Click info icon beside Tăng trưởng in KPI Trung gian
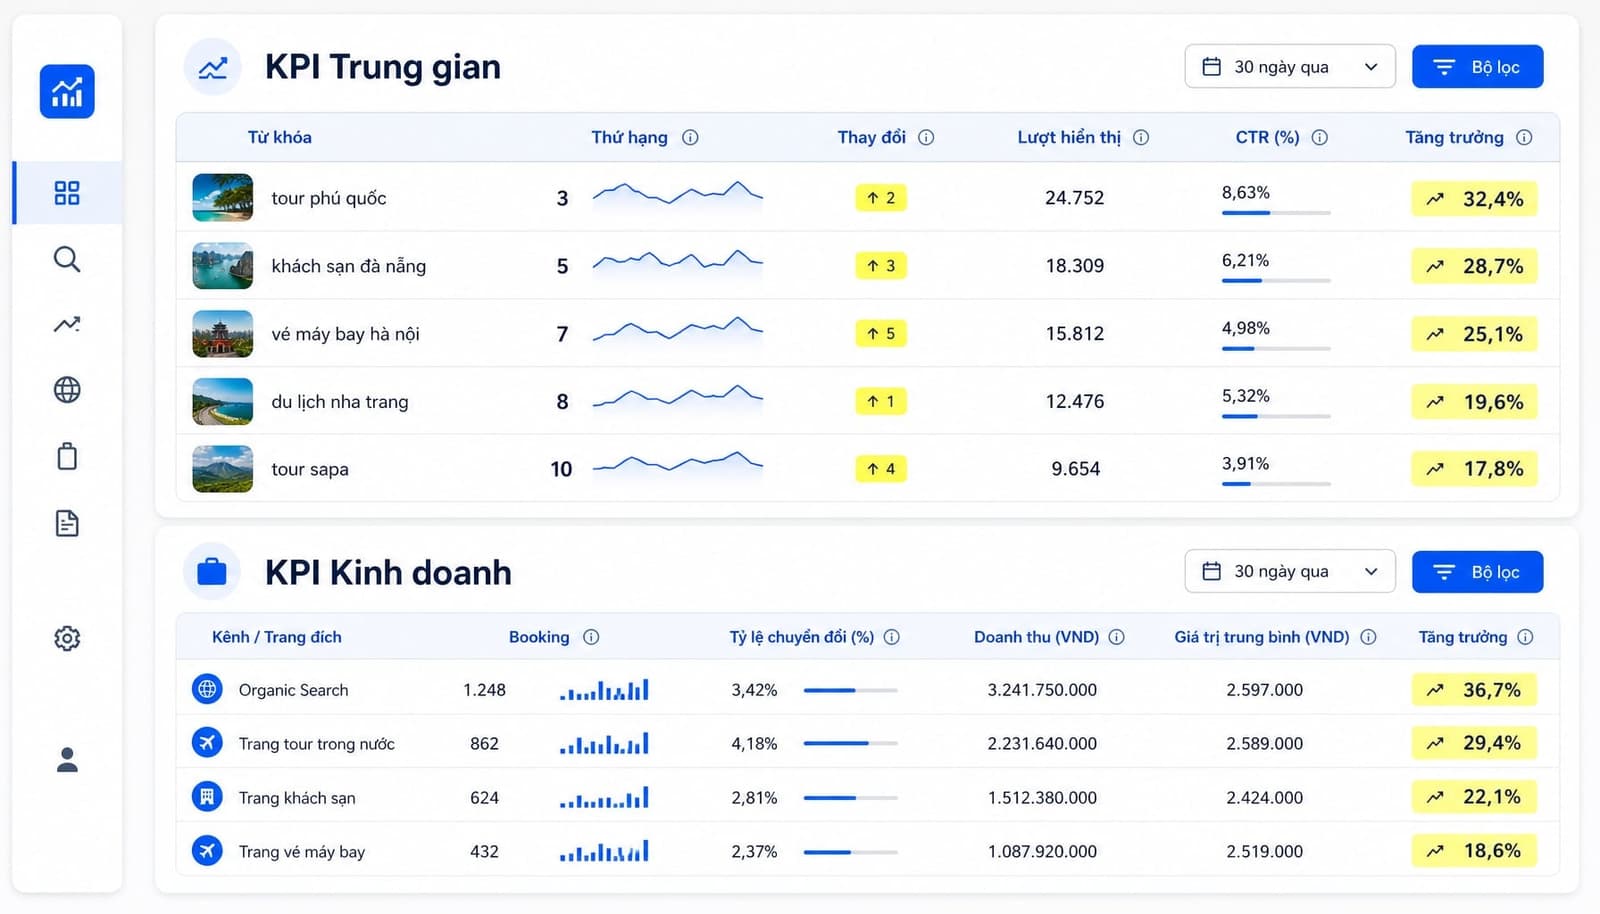This screenshot has width=1600, height=914. tap(1524, 137)
